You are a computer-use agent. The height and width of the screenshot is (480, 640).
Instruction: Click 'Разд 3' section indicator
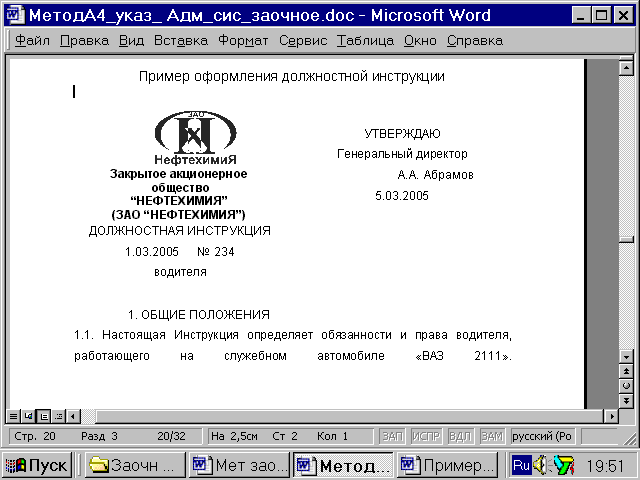tap(99, 436)
